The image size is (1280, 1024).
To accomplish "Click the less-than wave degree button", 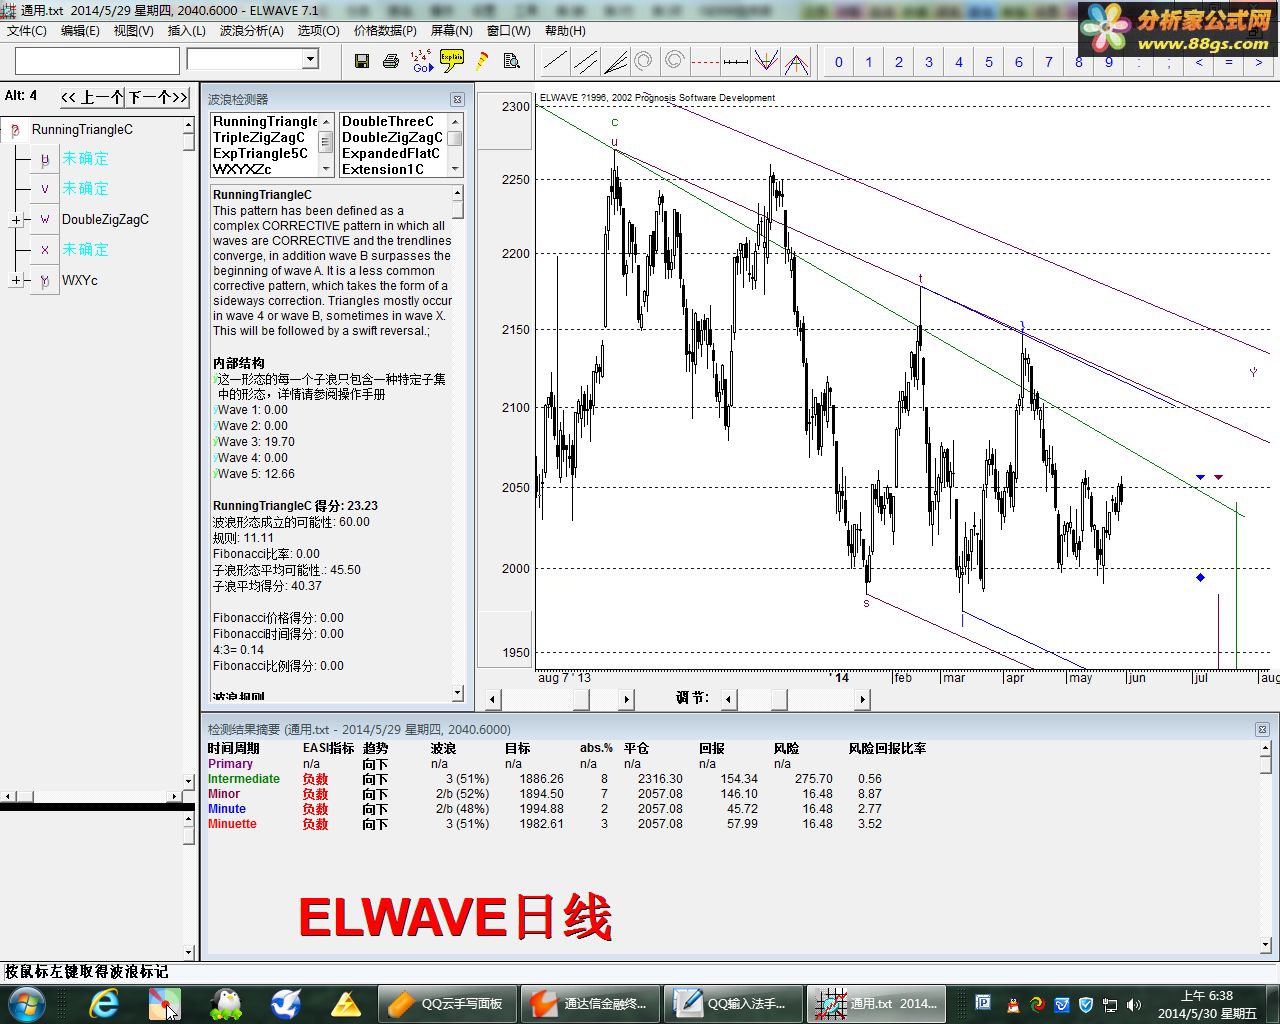I will [x=1199, y=62].
